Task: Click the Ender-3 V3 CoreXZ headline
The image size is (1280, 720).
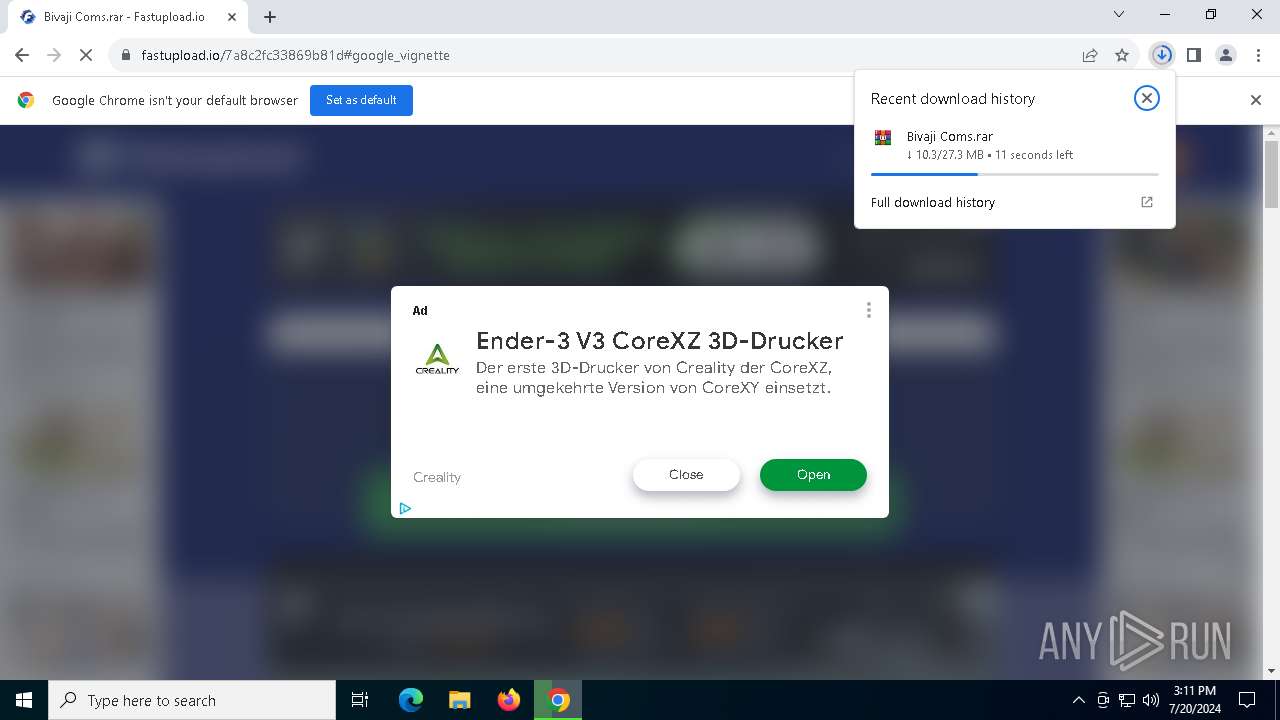Action: tap(660, 340)
